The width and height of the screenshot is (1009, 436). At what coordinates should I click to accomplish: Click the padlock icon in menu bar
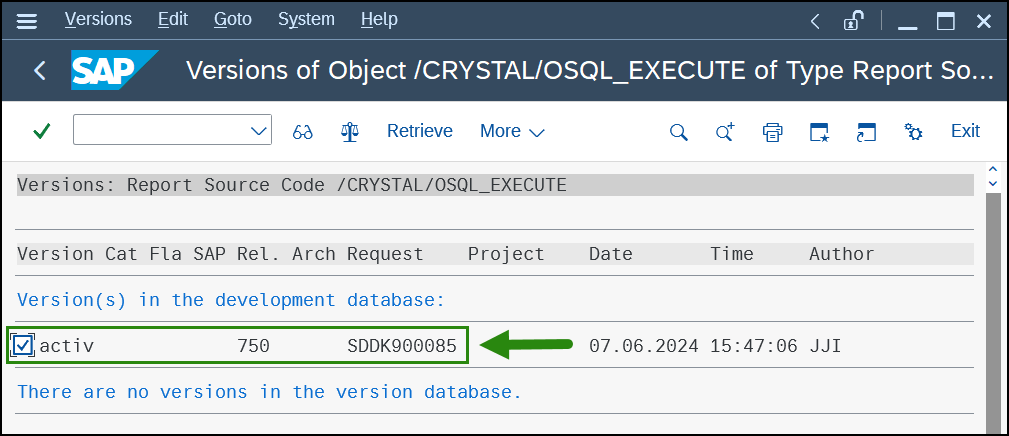pos(853,21)
